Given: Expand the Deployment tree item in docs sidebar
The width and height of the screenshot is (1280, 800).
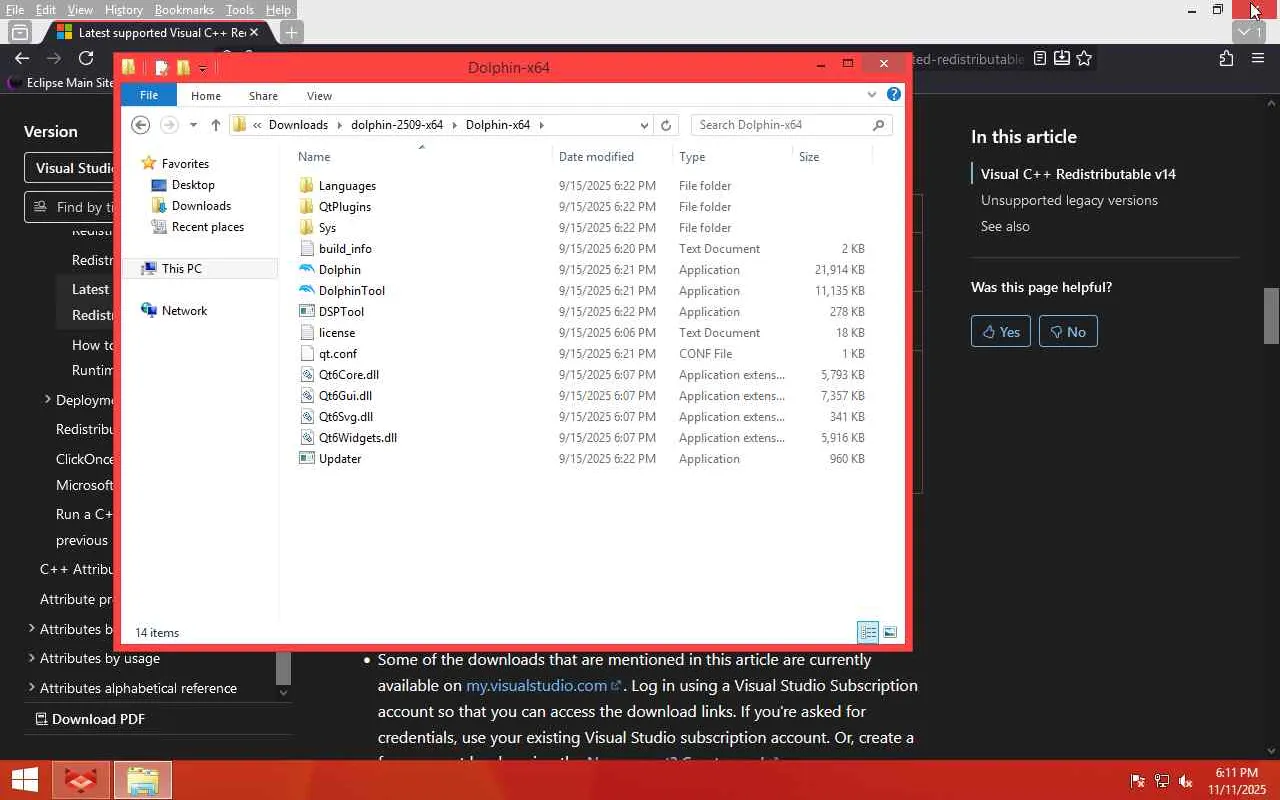Looking at the screenshot, I should pos(47,400).
